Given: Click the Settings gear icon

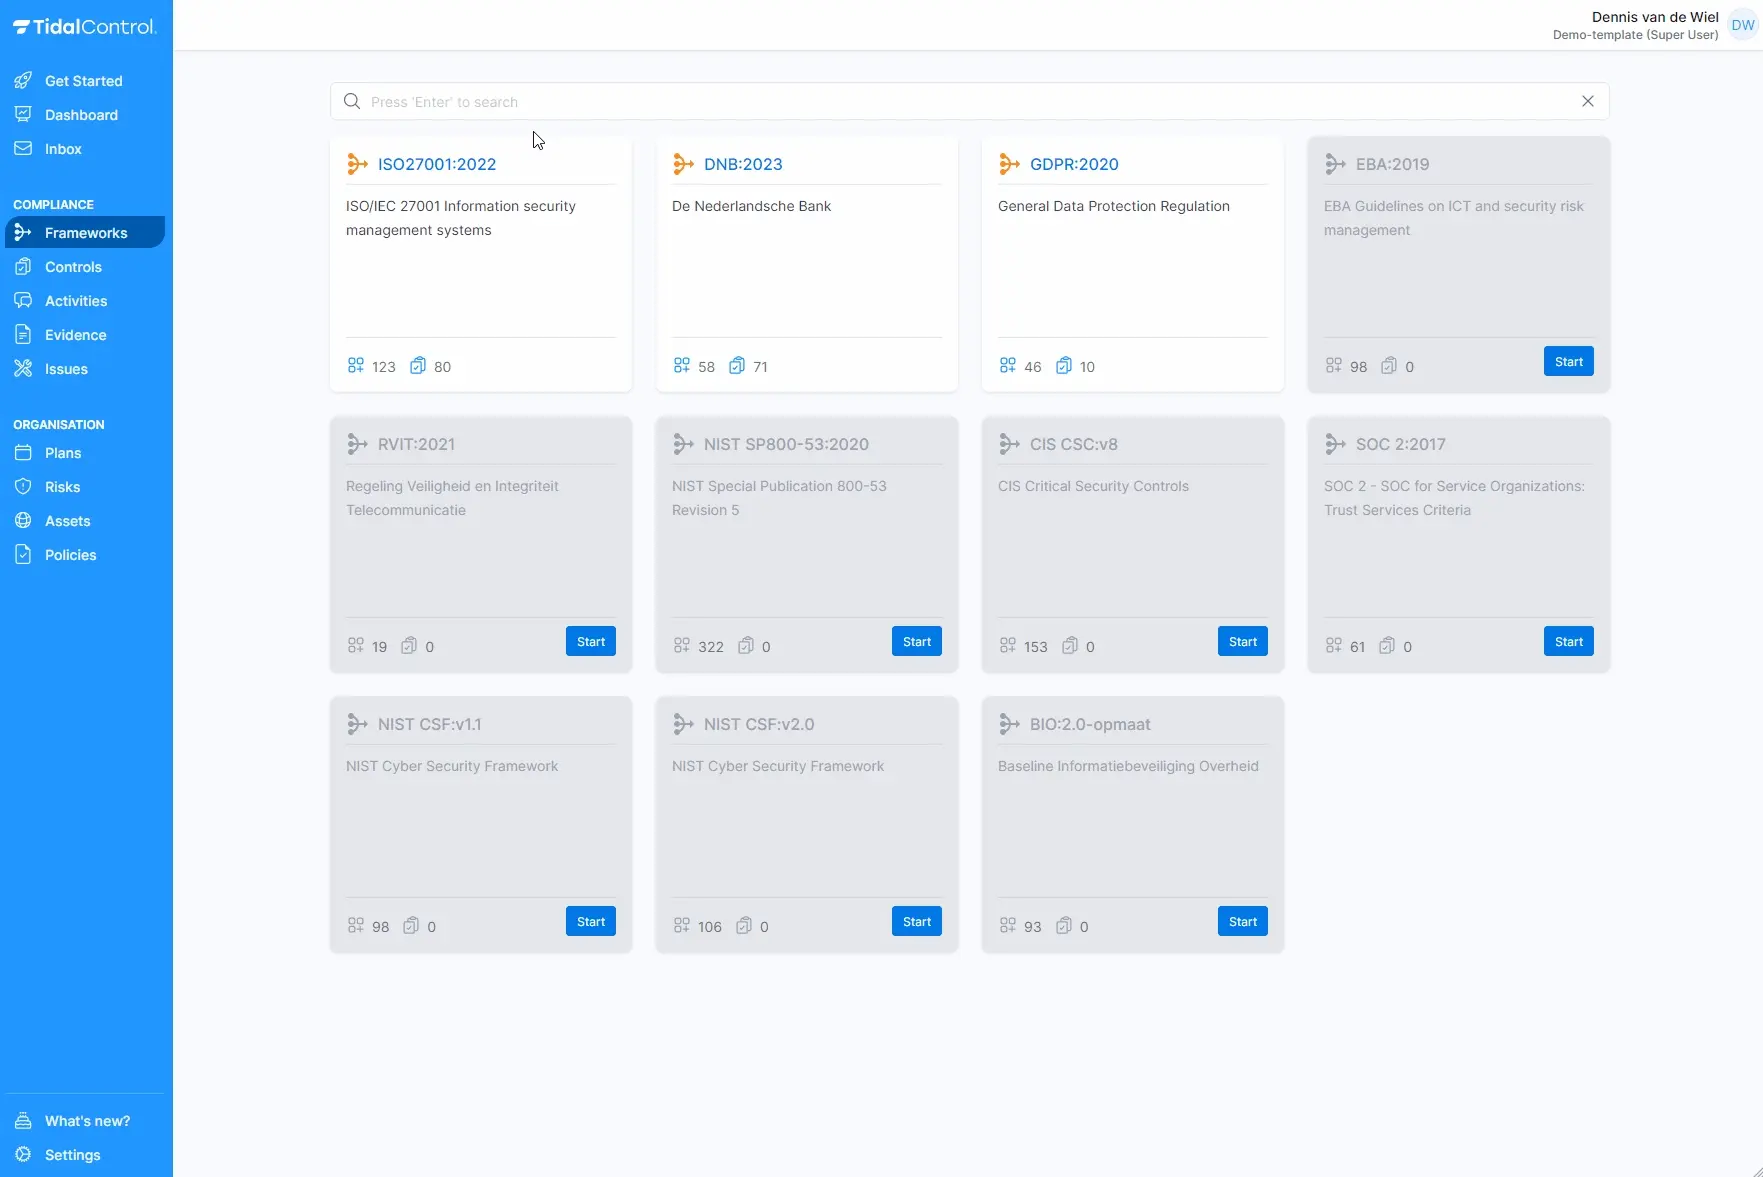Looking at the screenshot, I should 23,1155.
